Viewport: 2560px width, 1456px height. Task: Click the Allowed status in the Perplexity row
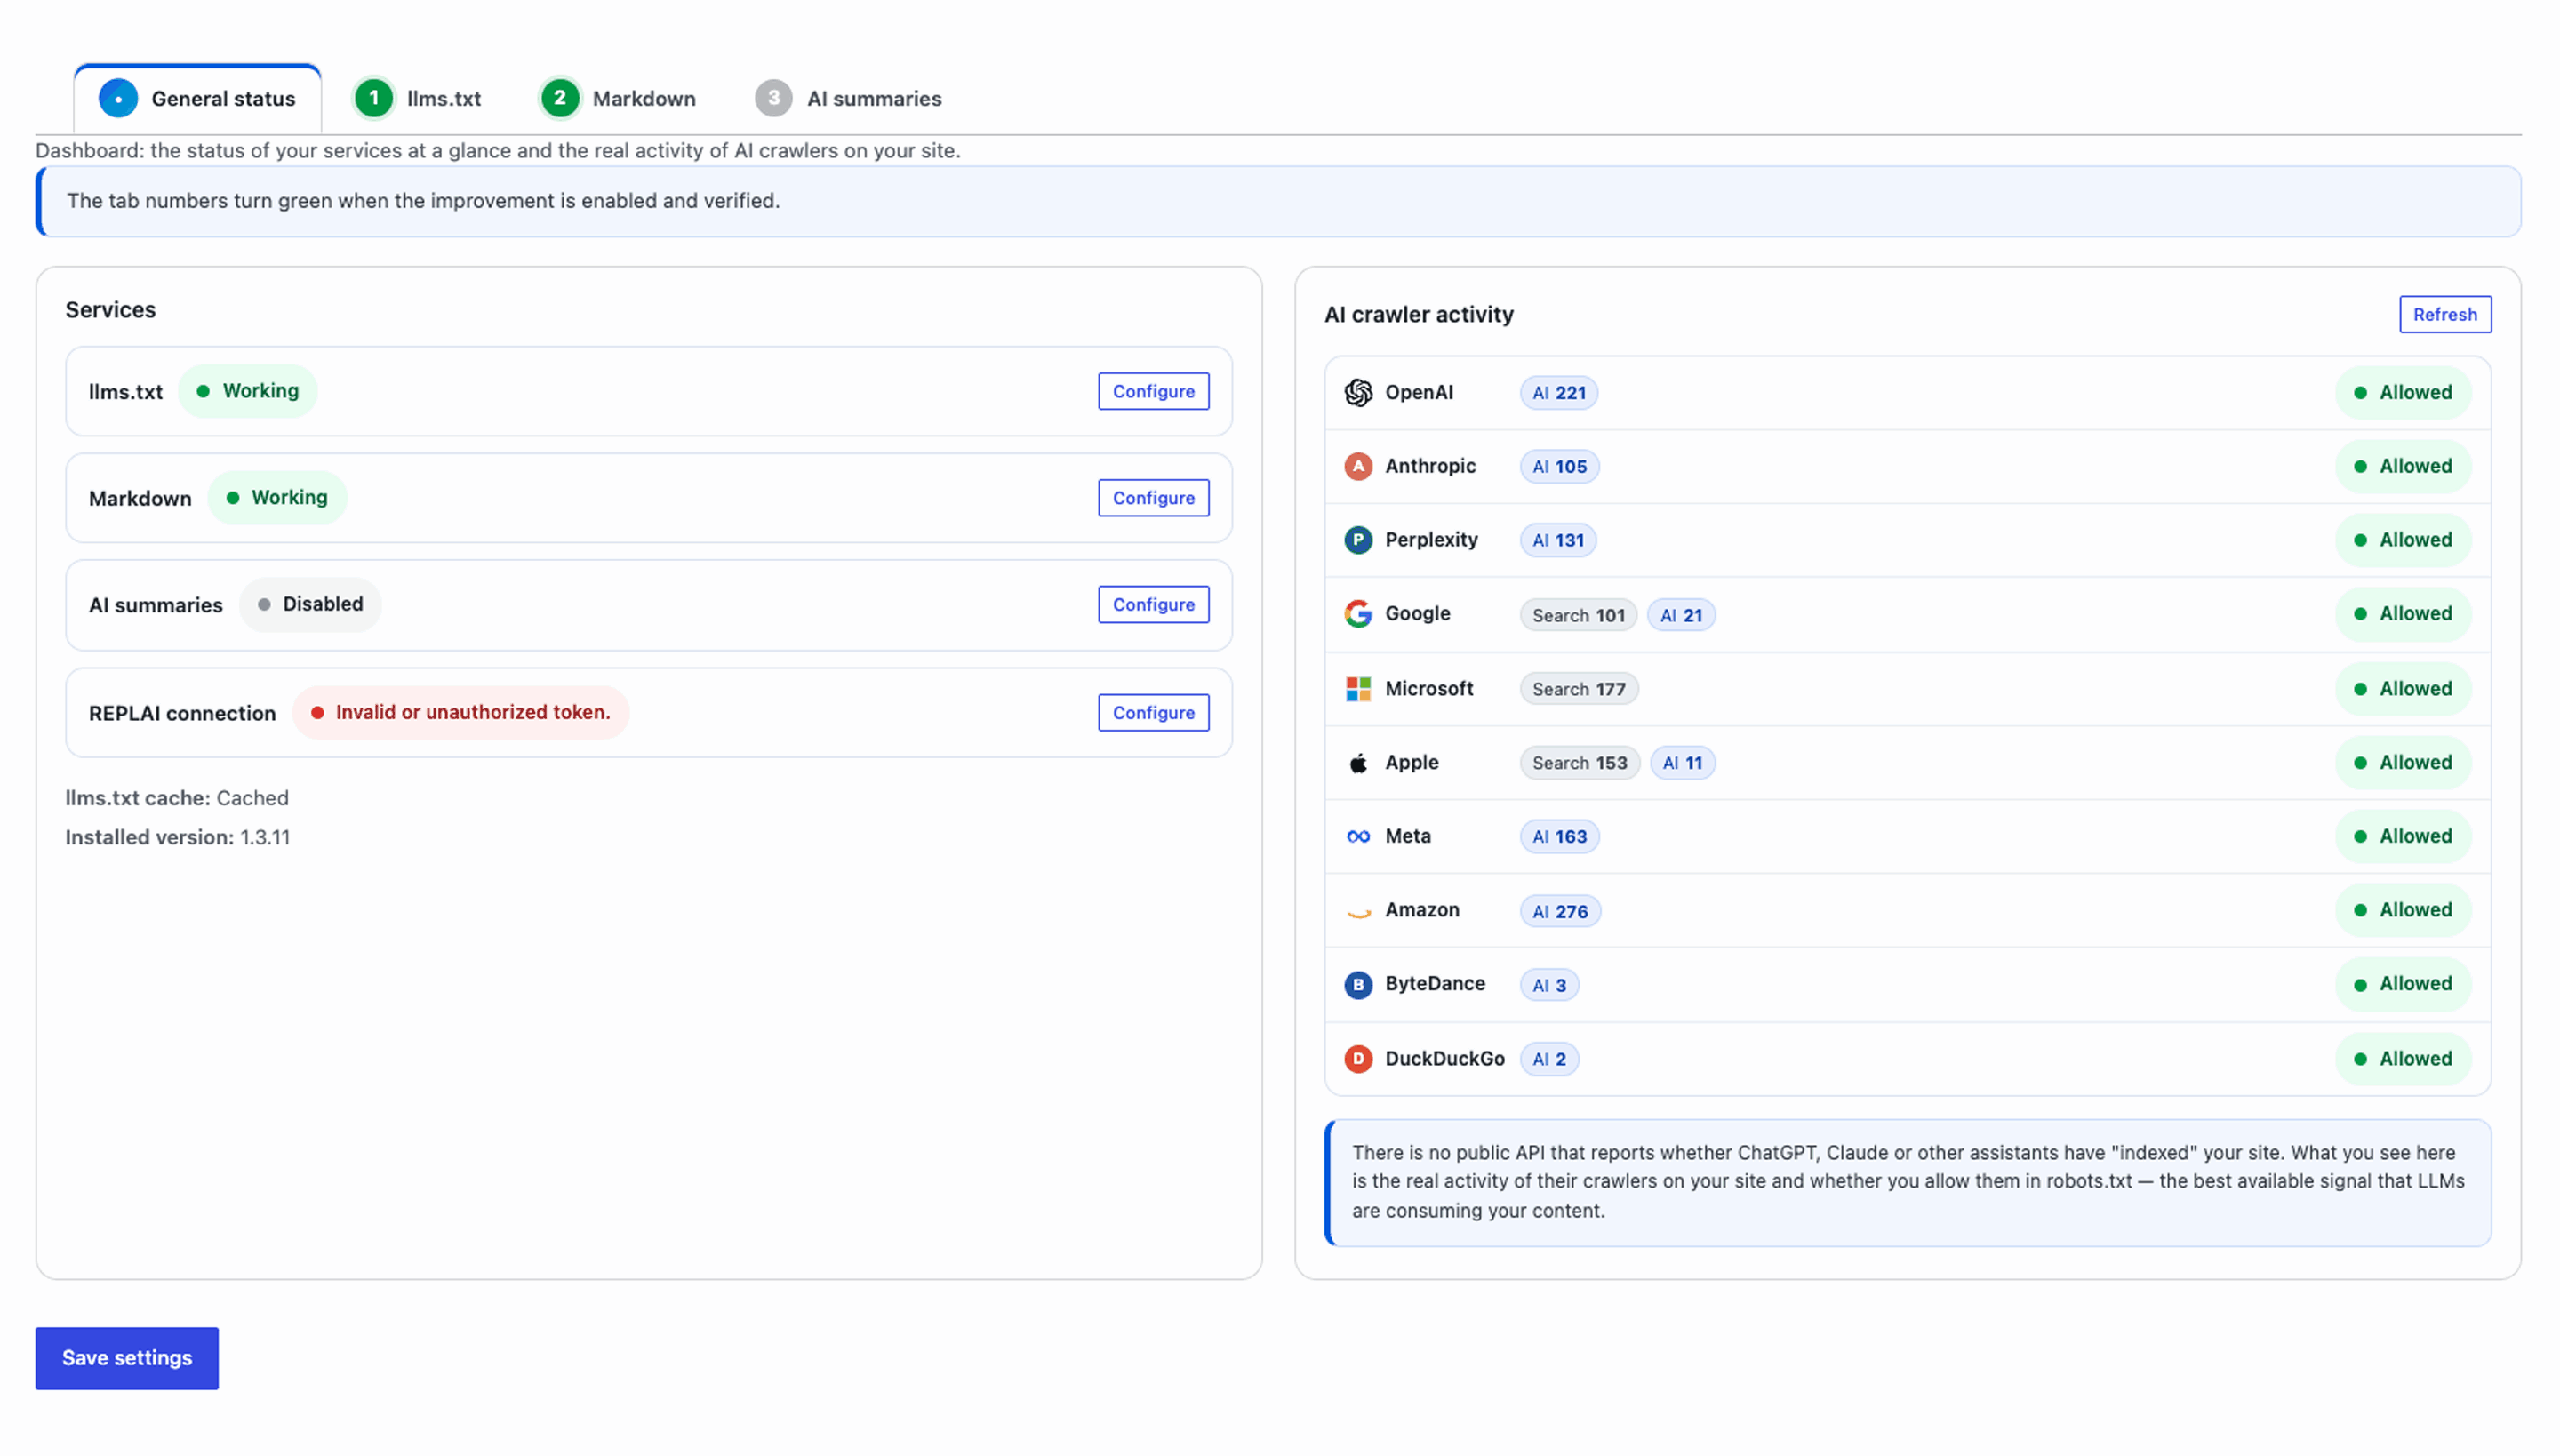(x=2403, y=540)
